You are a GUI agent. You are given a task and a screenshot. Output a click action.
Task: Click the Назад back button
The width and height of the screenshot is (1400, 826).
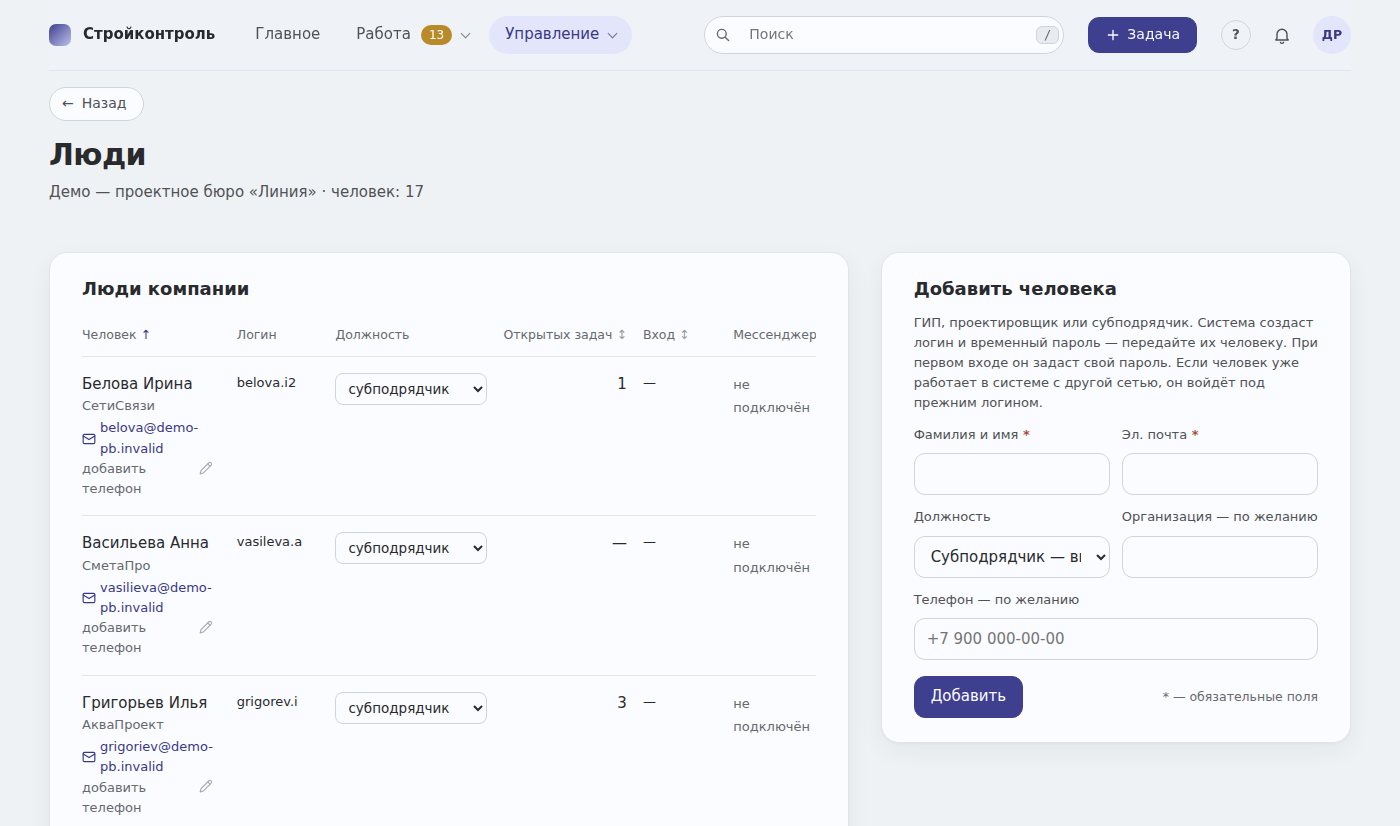(96, 104)
